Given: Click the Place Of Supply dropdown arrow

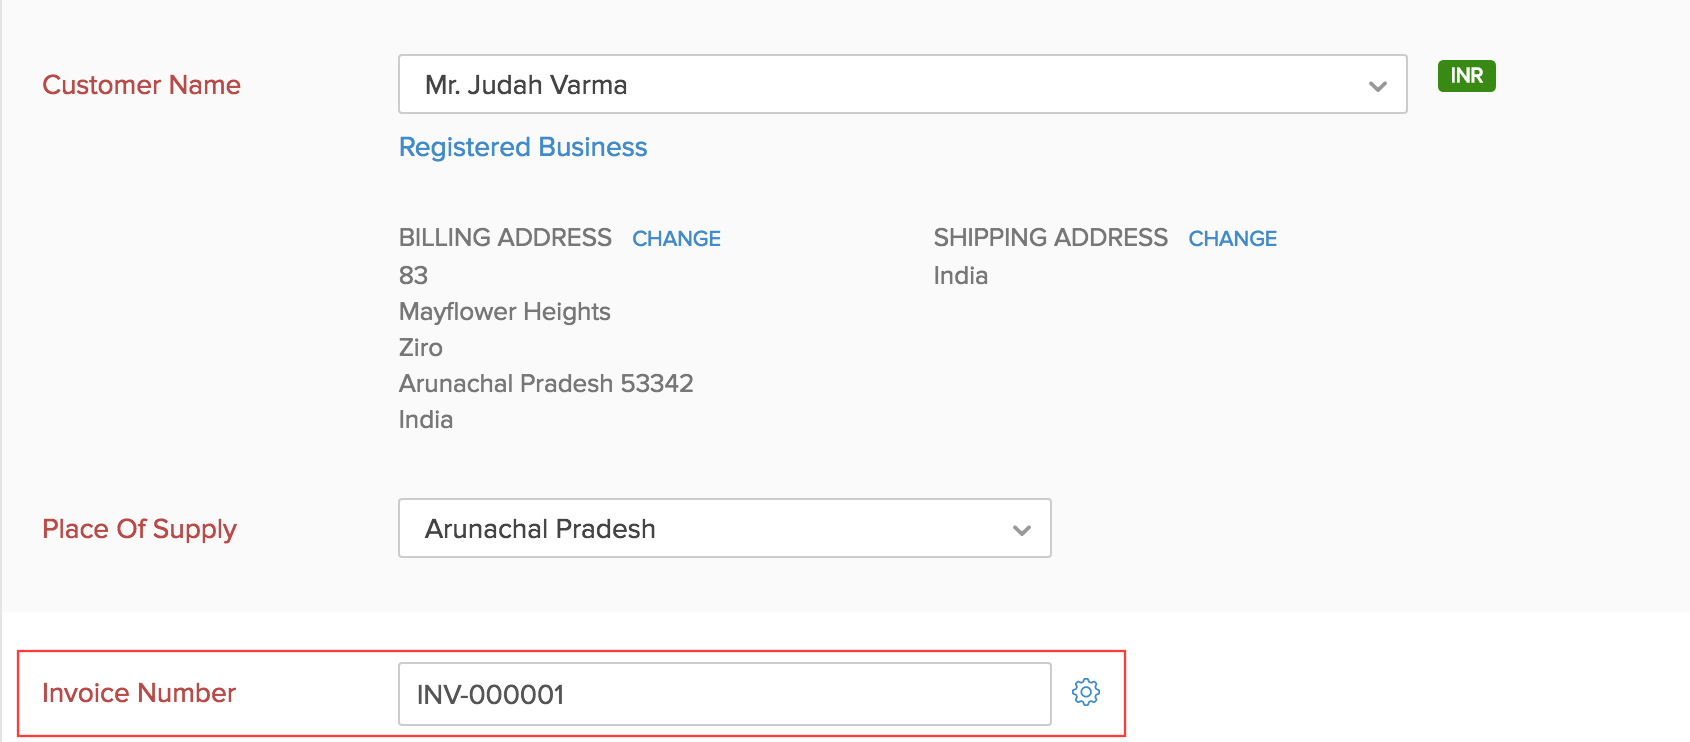Looking at the screenshot, I should (x=1021, y=529).
